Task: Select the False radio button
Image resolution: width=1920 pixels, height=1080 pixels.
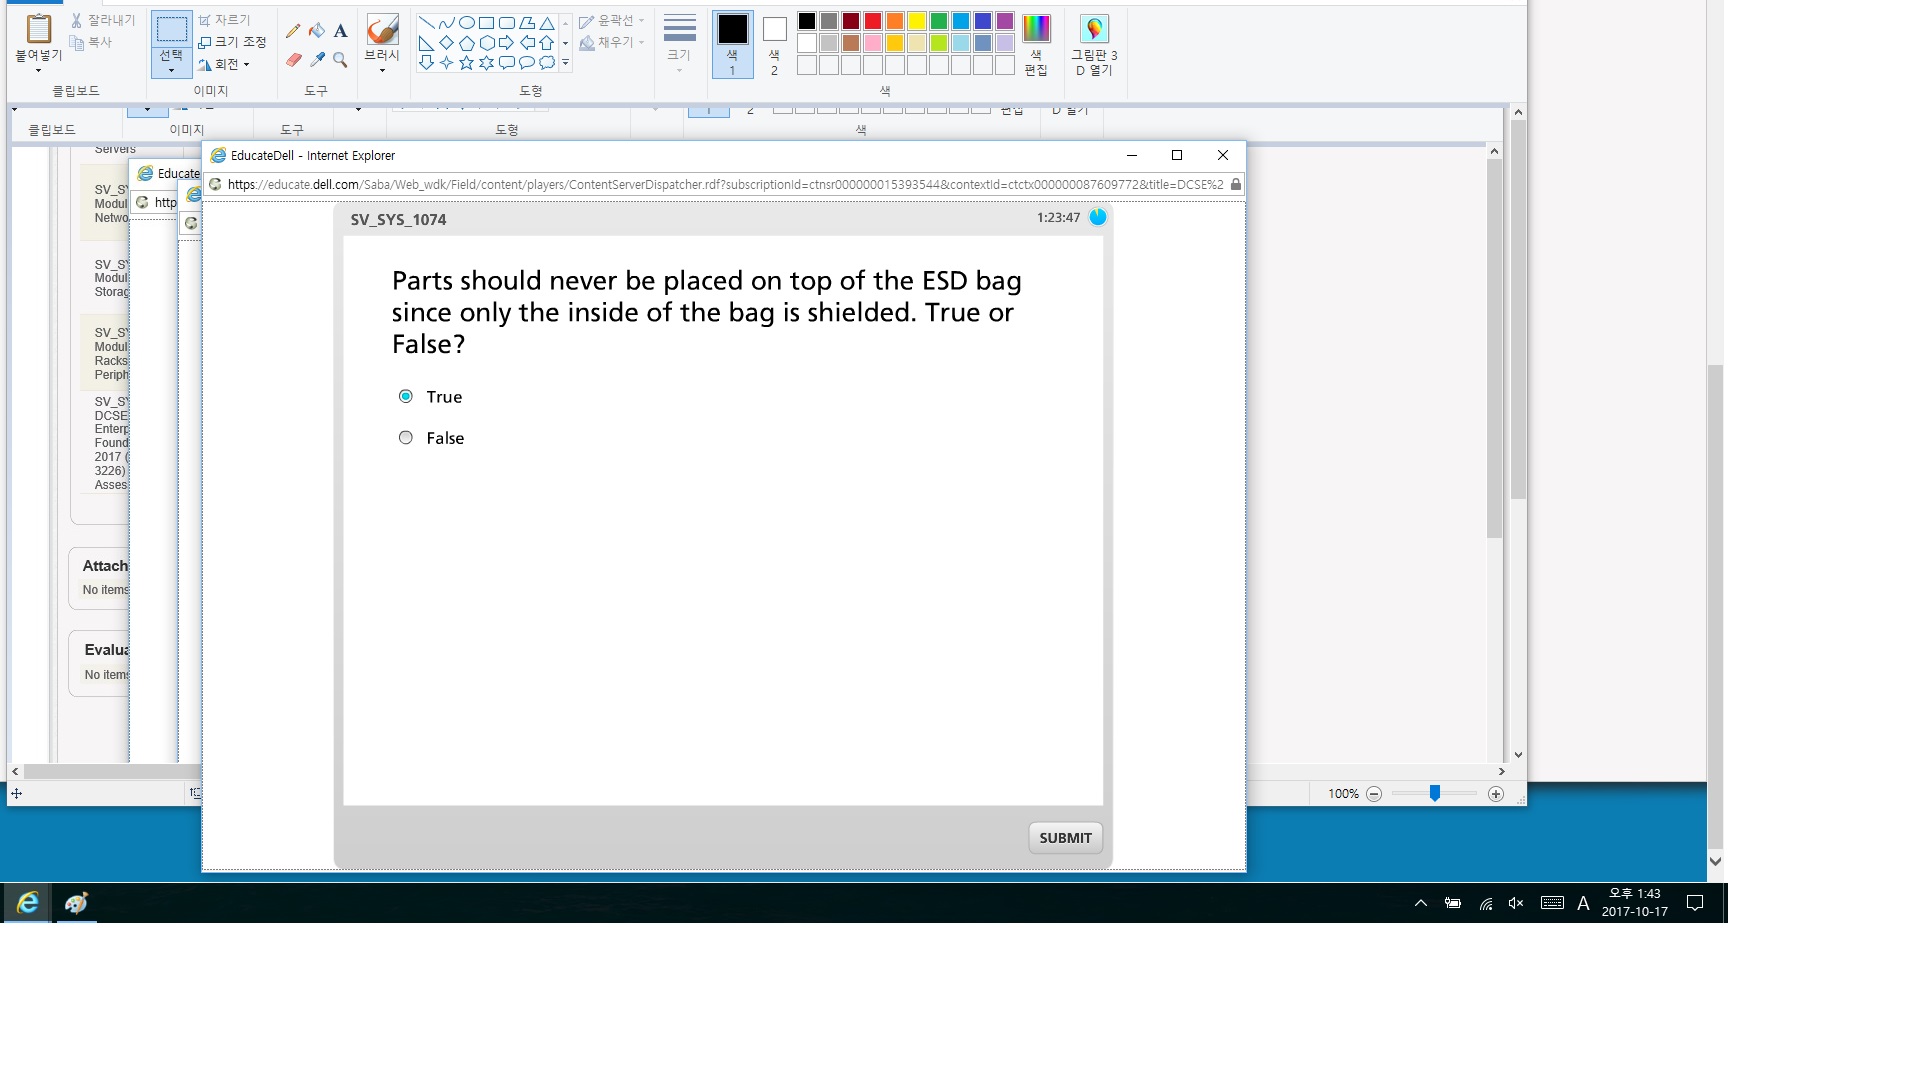Action: (x=405, y=437)
